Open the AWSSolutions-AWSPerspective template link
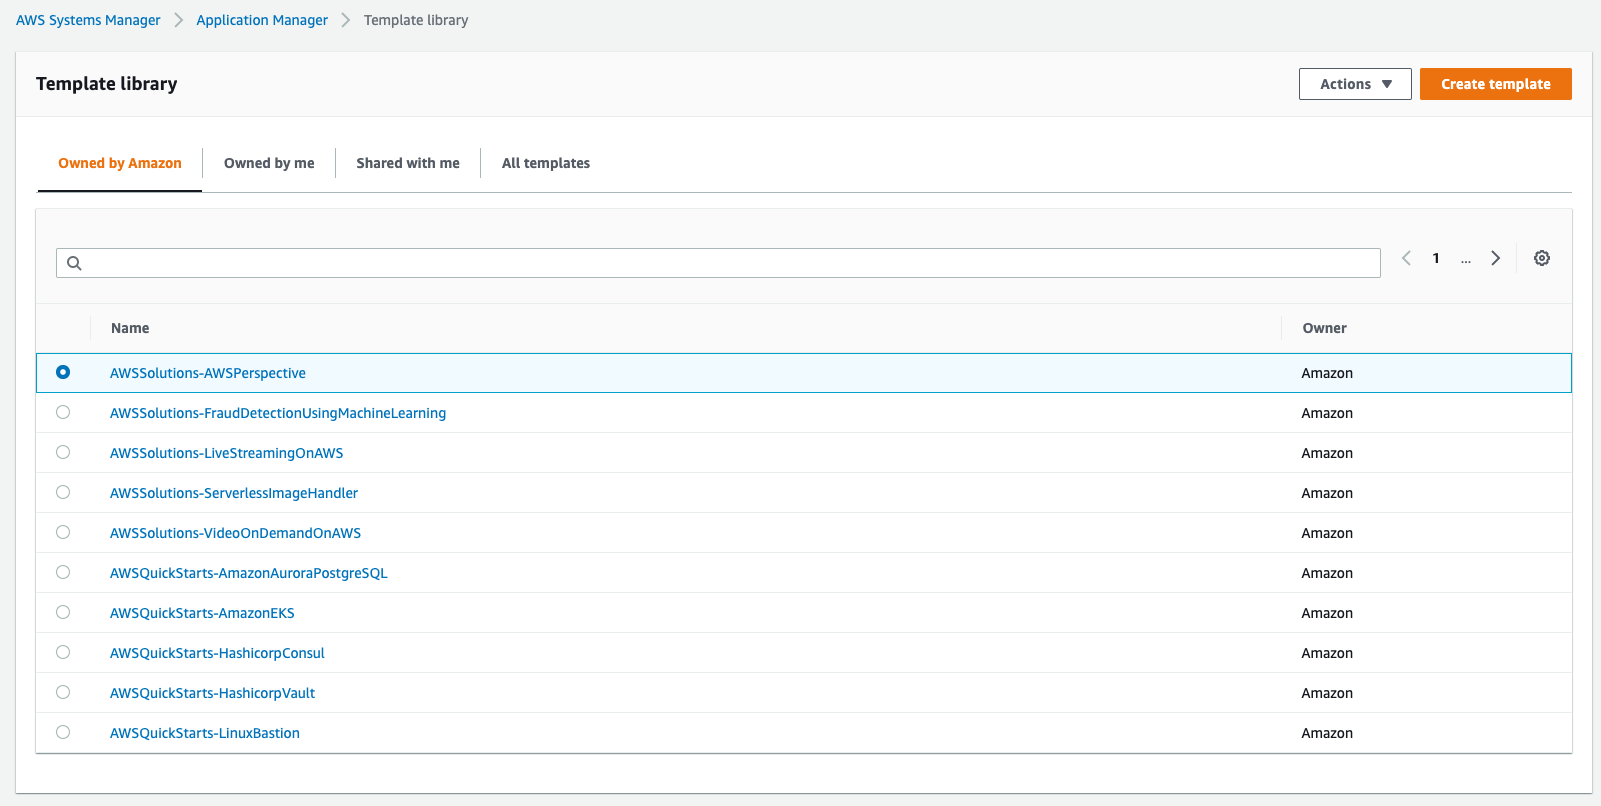 pyautogui.click(x=208, y=373)
